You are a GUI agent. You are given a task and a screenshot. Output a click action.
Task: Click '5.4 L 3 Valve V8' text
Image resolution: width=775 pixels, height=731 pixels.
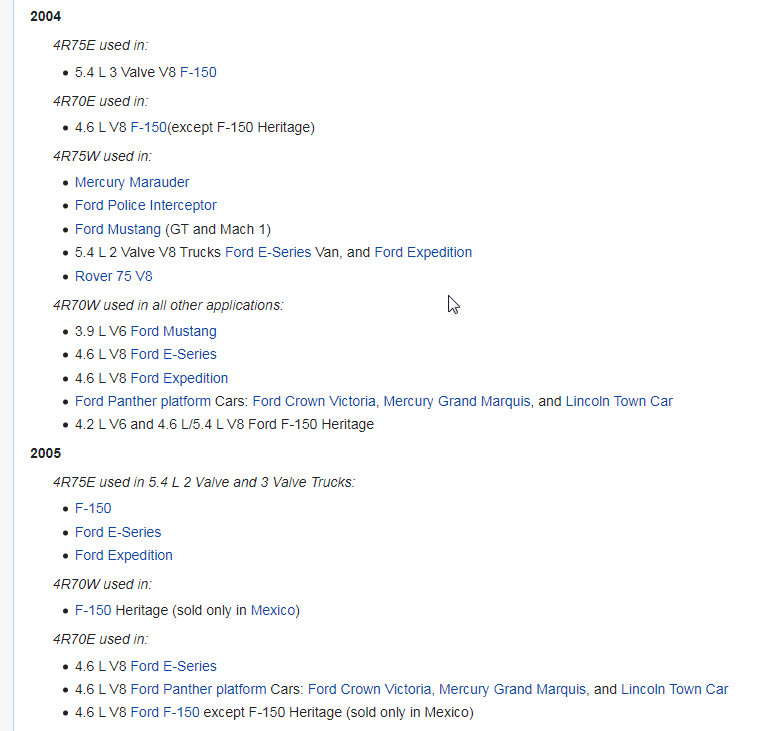126,72
